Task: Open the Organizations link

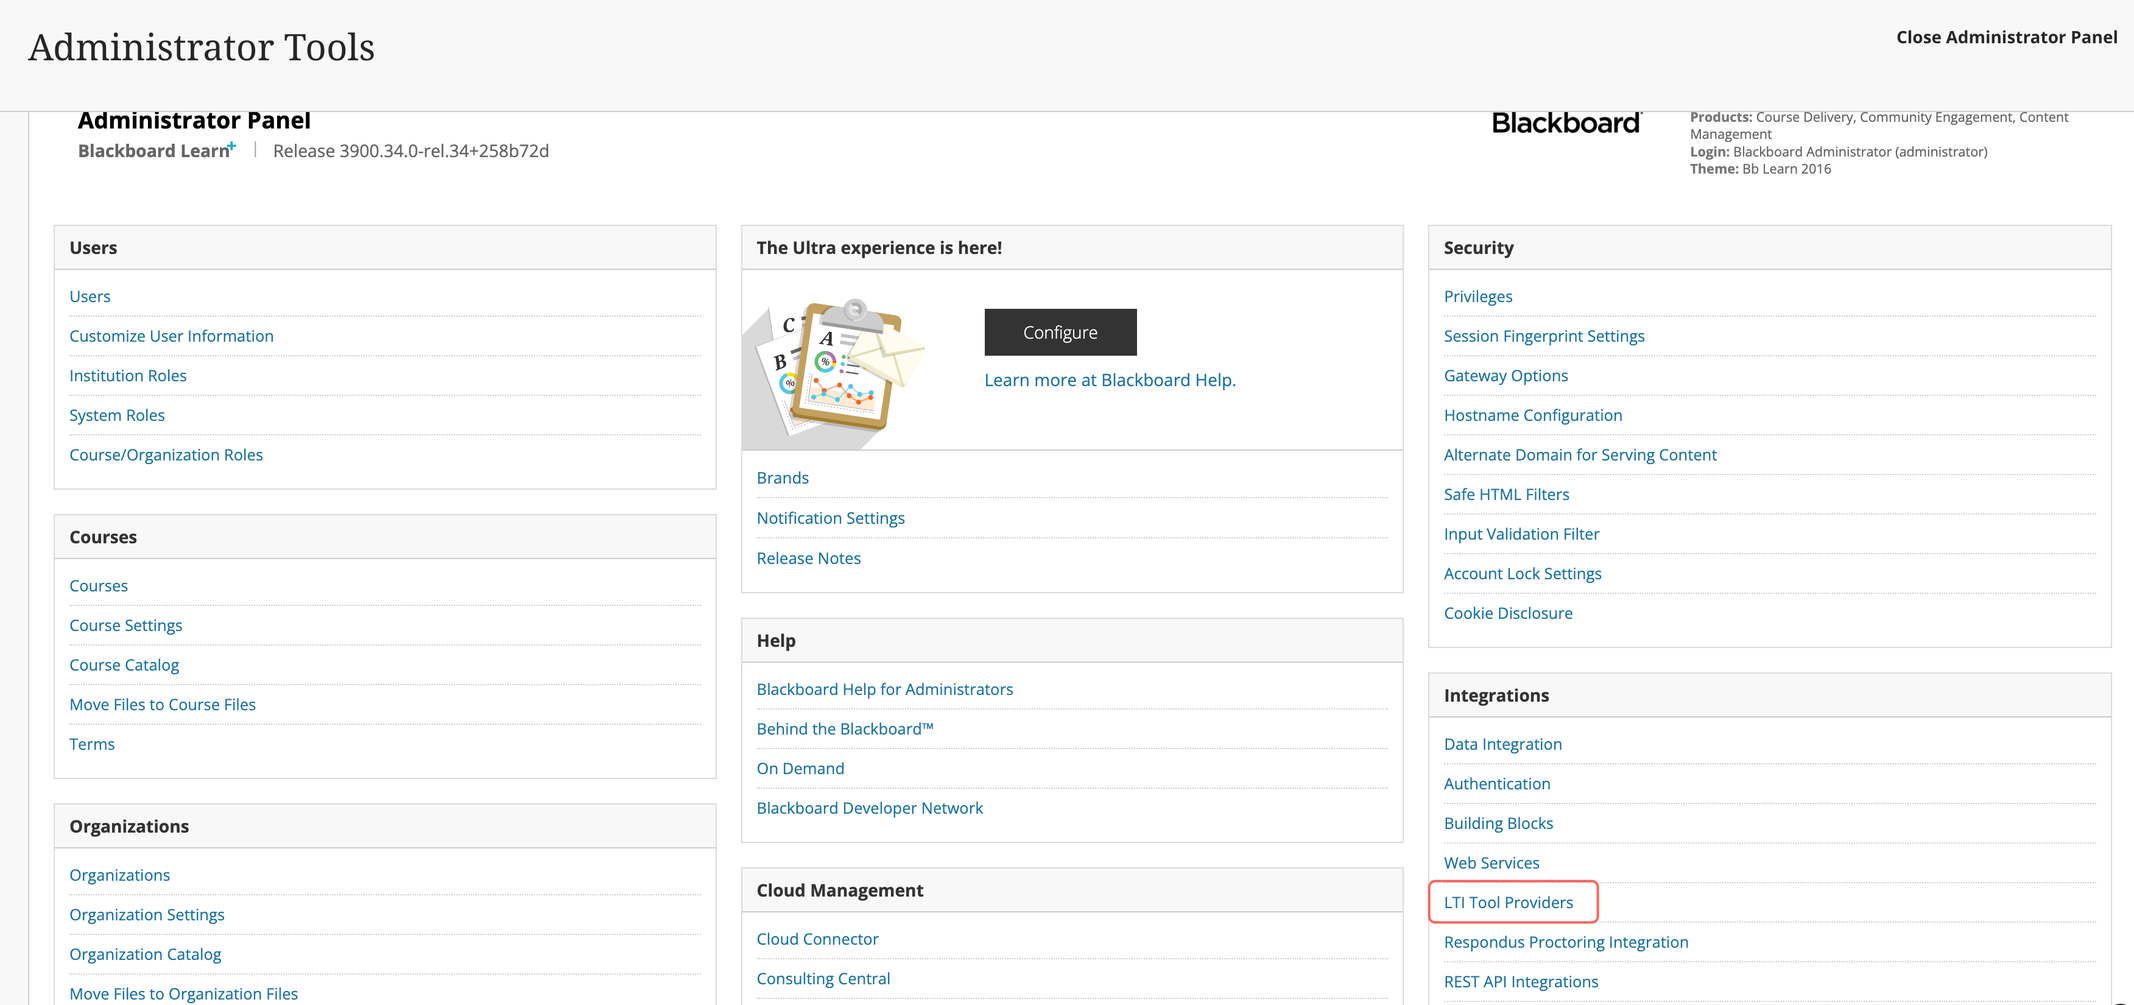Action: pyautogui.click(x=119, y=875)
